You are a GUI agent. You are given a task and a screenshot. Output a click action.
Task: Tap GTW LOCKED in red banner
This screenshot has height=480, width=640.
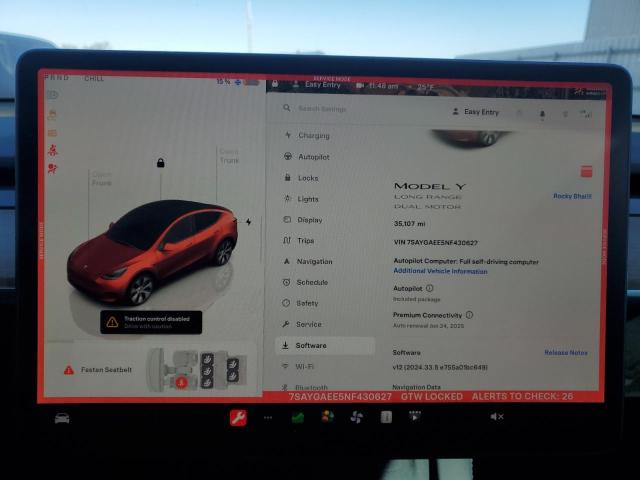point(432,397)
